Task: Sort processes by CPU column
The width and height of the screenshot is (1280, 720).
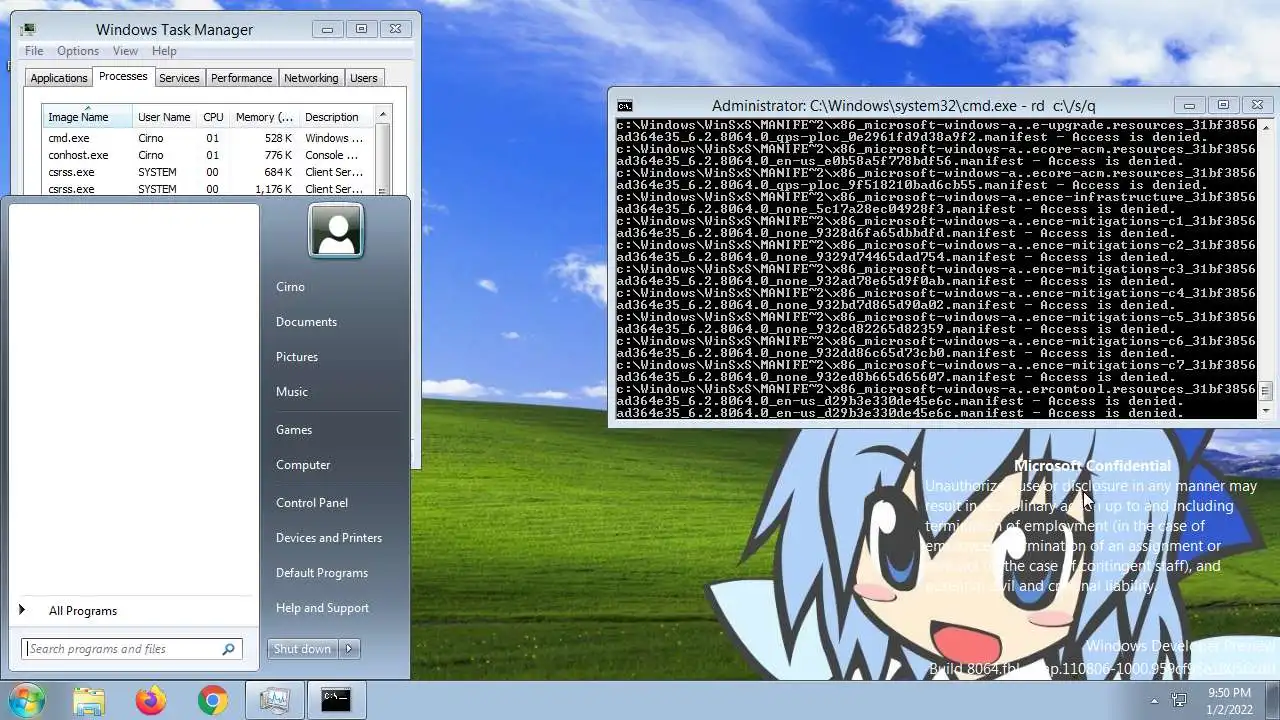Action: [x=213, y=117]
